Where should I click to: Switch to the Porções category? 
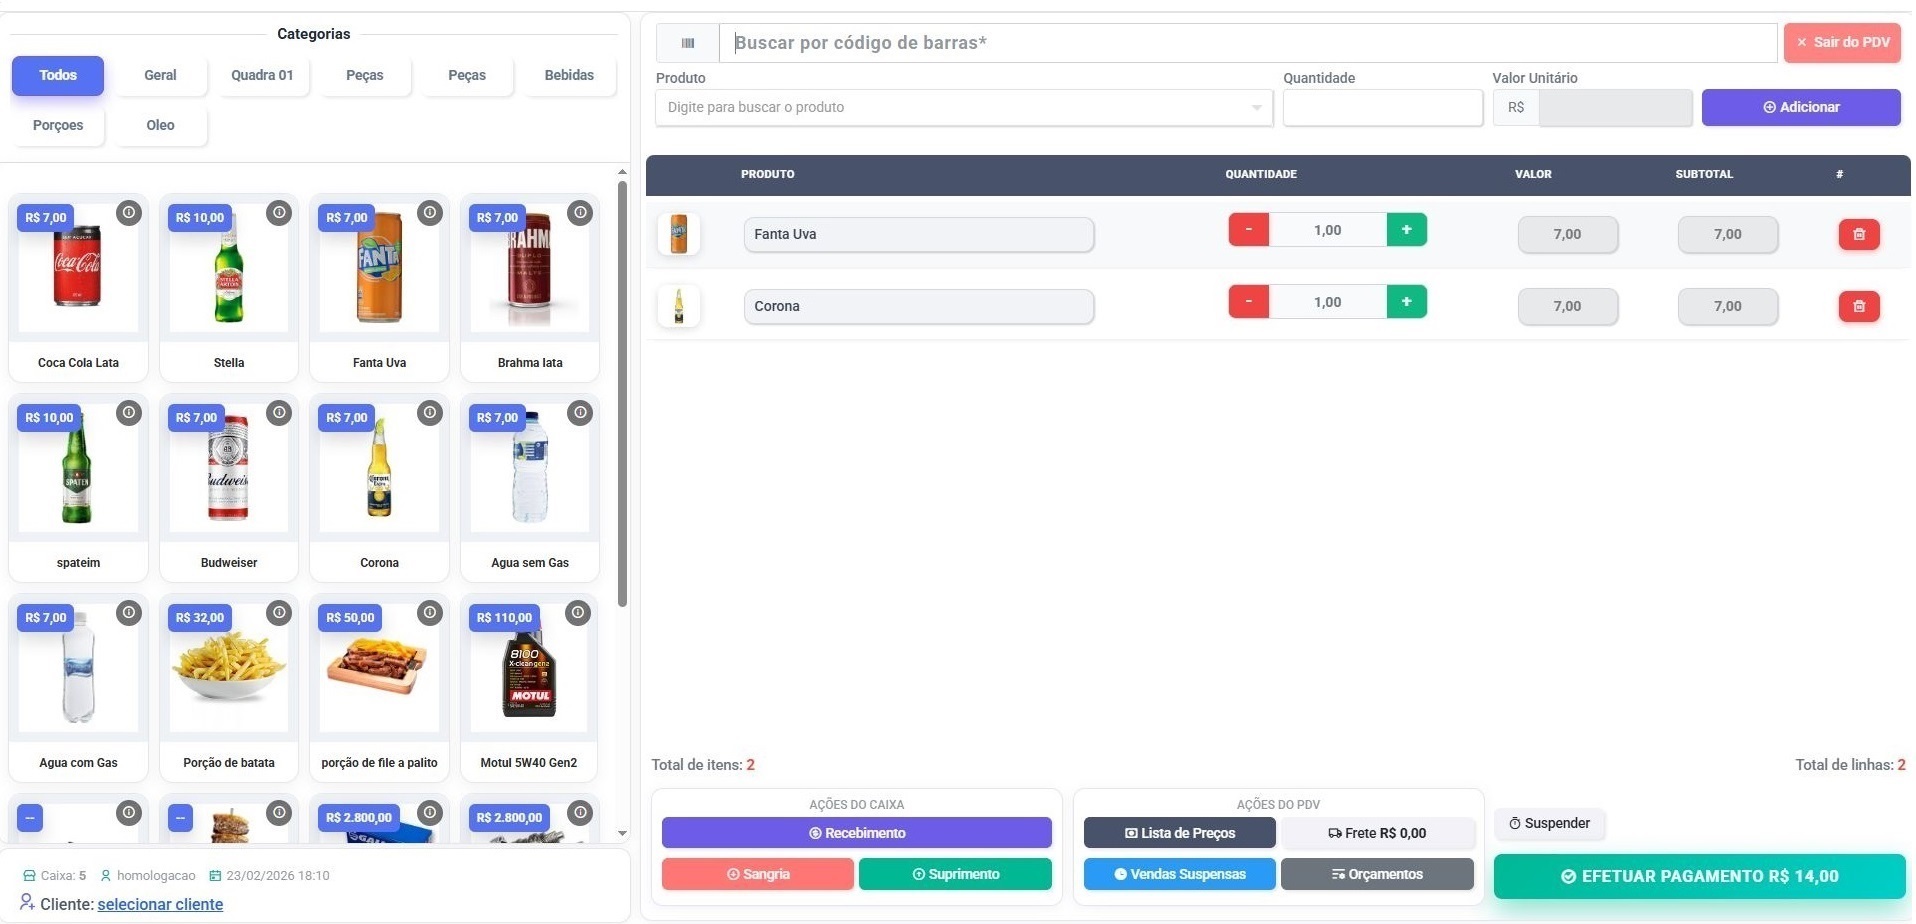[58, 125]
